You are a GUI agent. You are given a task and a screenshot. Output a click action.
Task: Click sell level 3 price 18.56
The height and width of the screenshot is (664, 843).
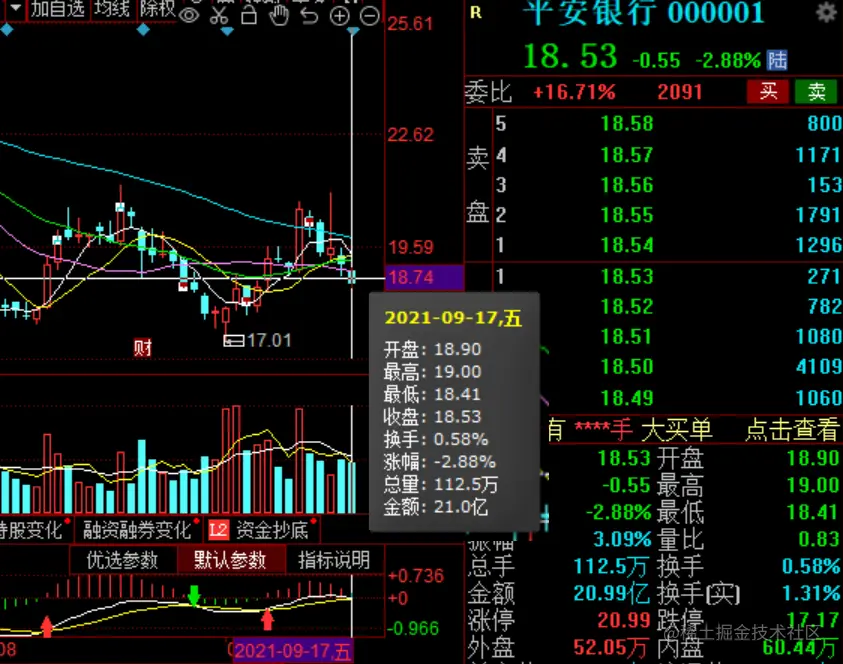tap(626, 185)
